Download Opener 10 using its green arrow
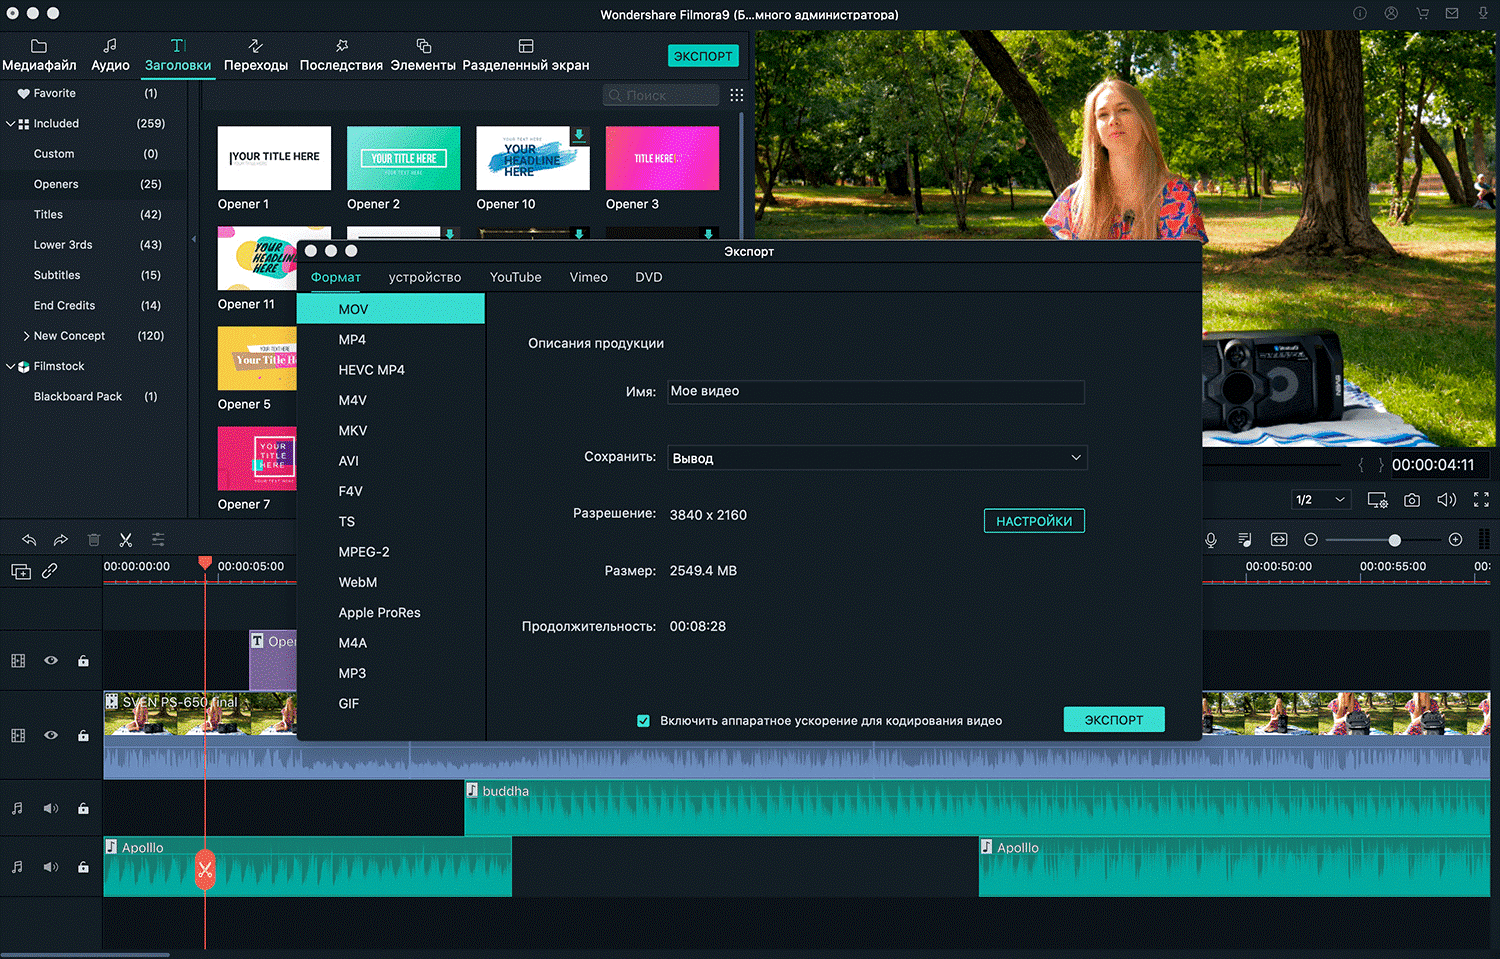The image size is (1500, 959). click(x=579, y=135)
